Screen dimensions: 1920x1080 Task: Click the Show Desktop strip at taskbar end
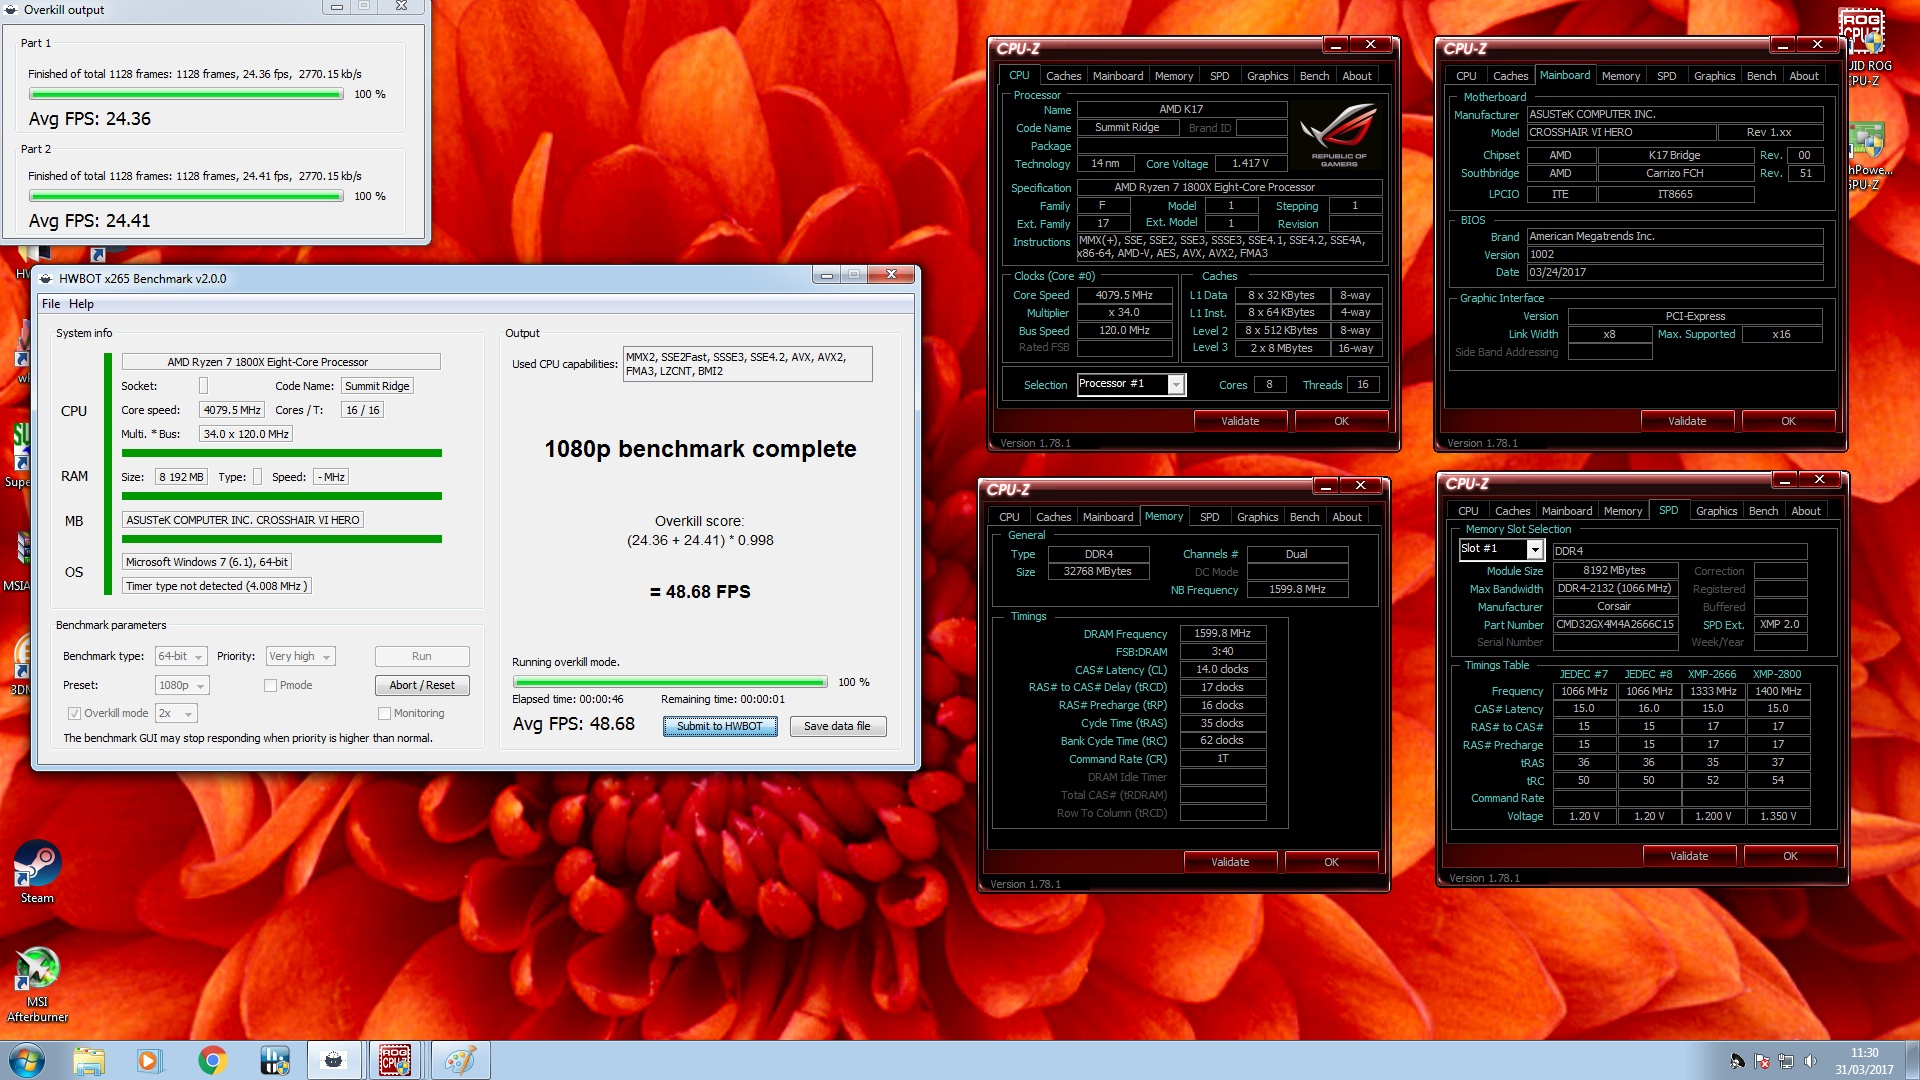pyautogui.click(x=1912, y=1060)
